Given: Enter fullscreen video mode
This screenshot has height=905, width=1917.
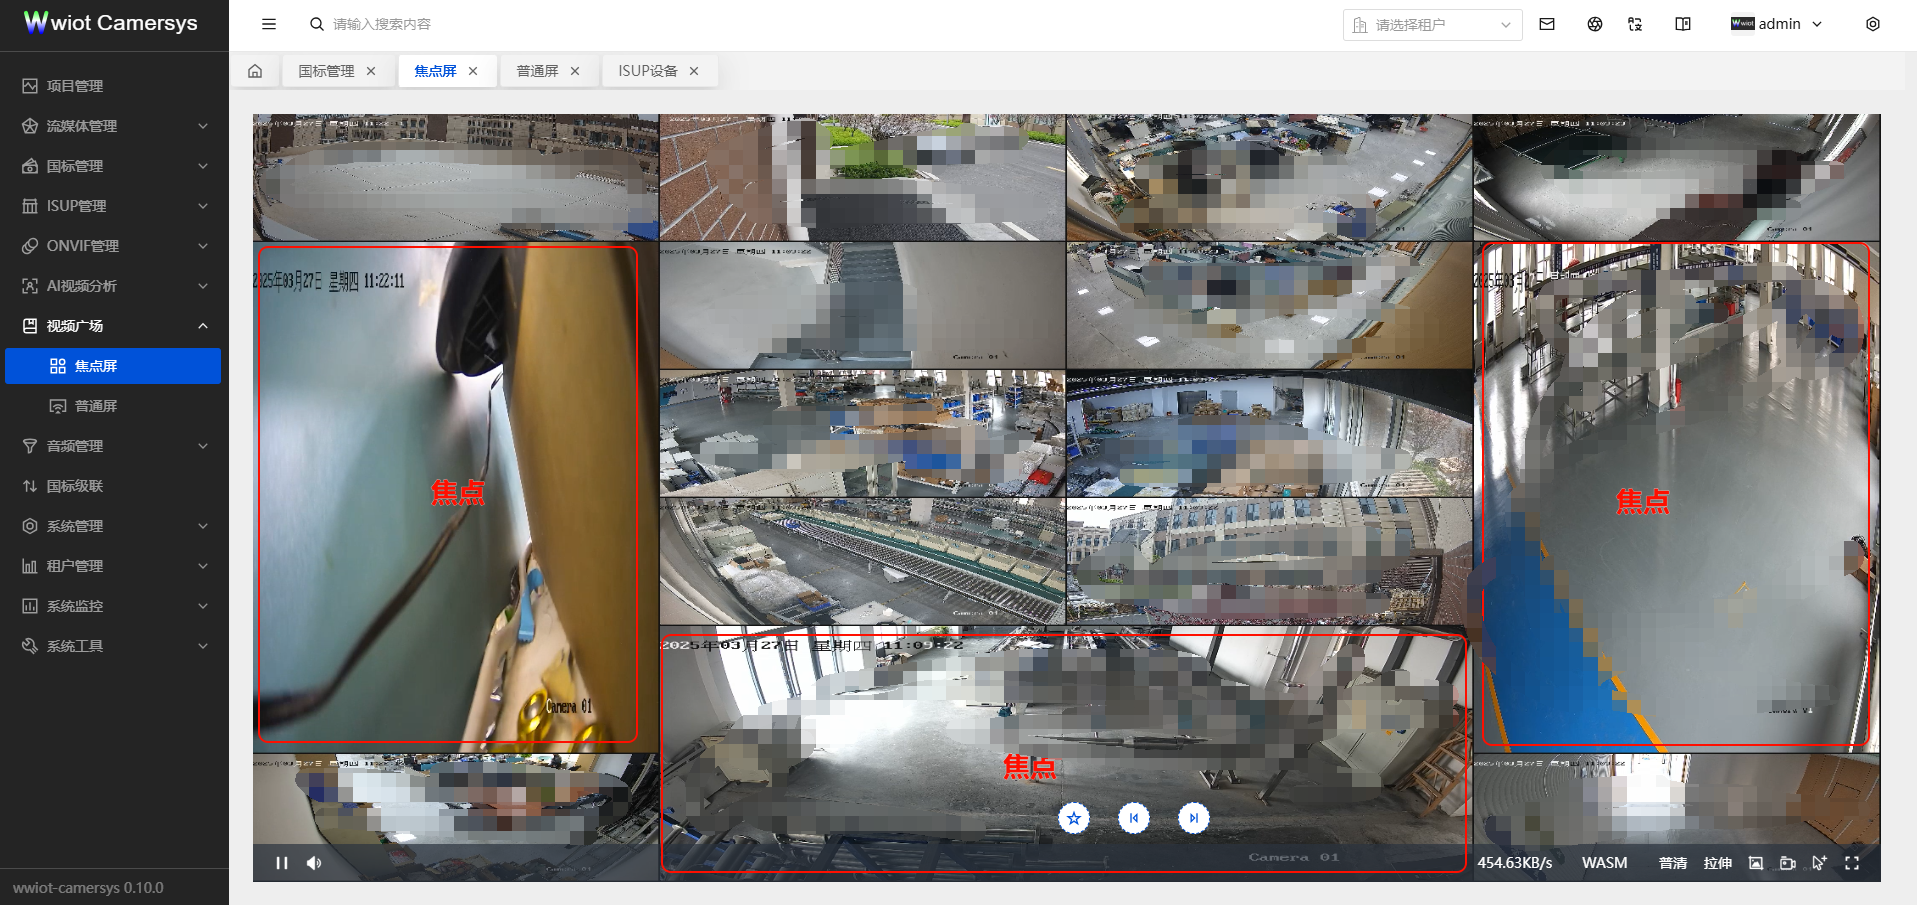Looking at the screenshot, I should (1851, 863).
